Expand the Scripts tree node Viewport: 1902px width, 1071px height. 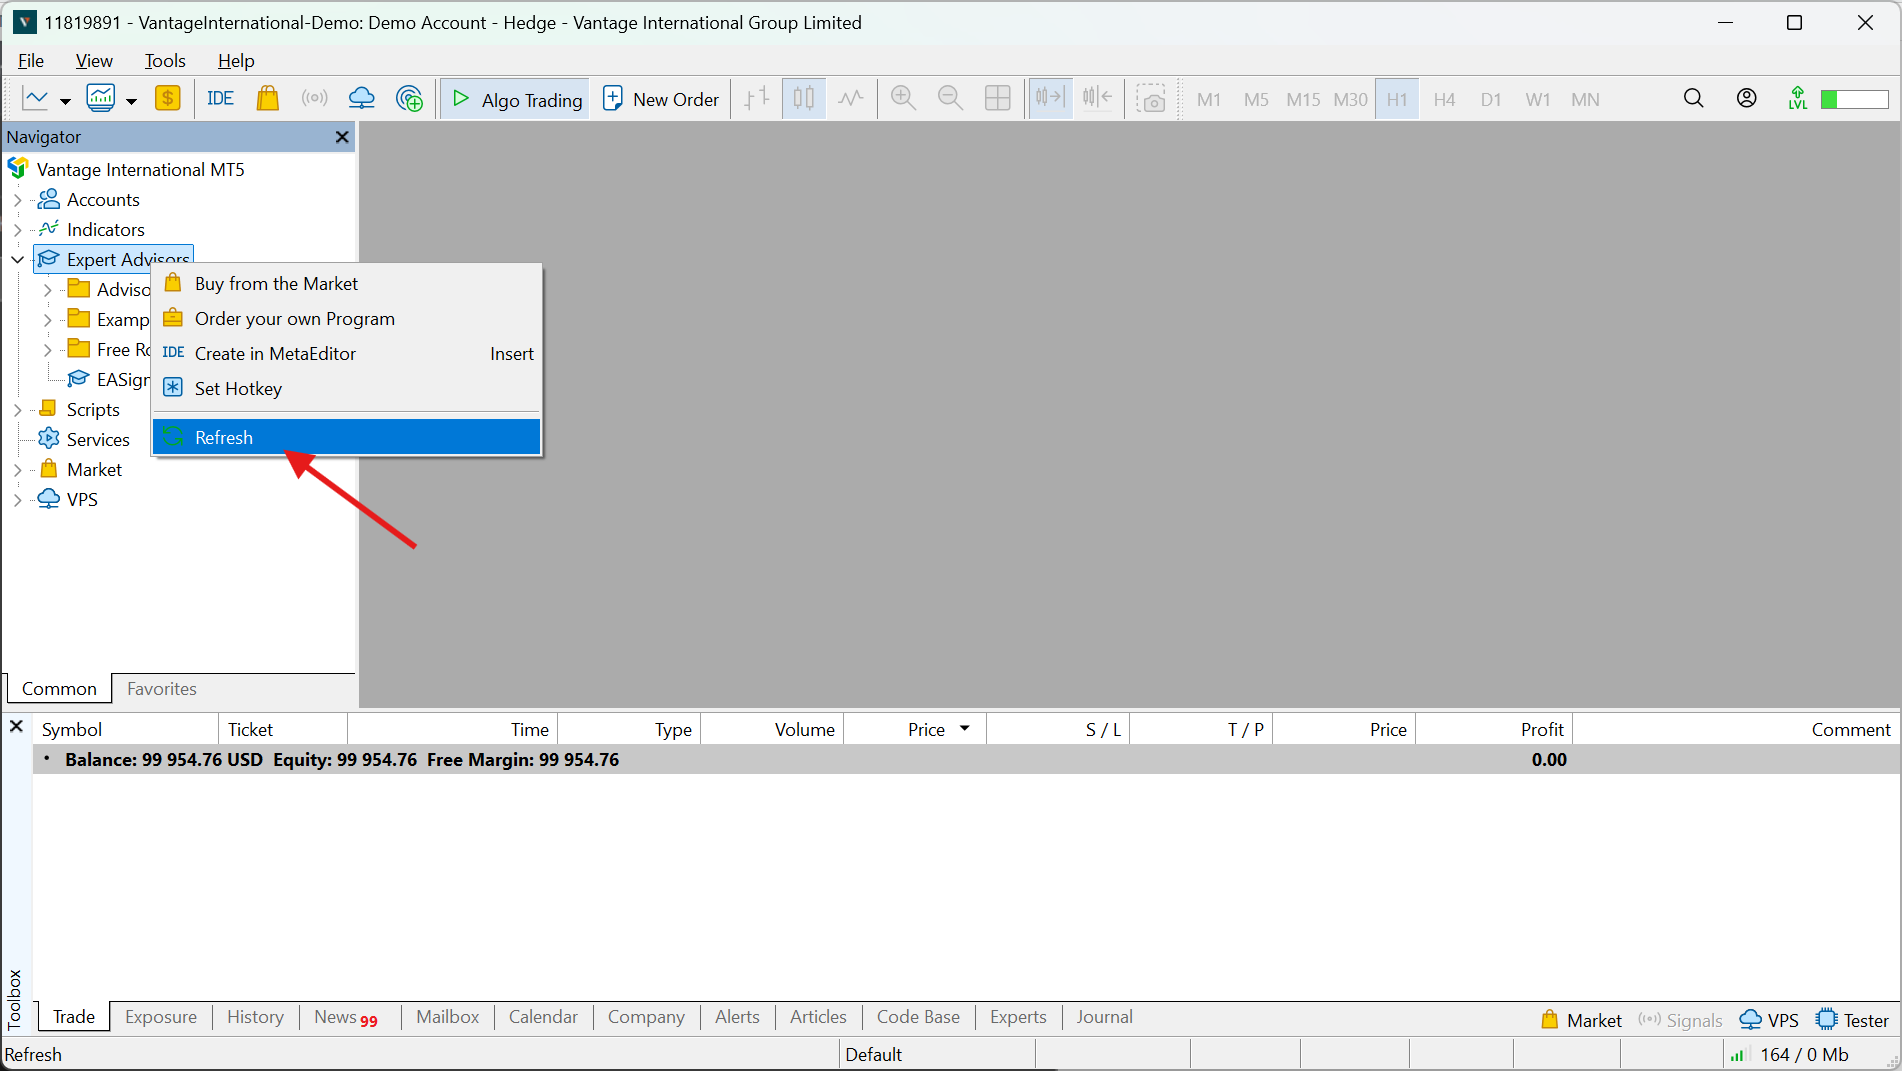coord(17,410)
